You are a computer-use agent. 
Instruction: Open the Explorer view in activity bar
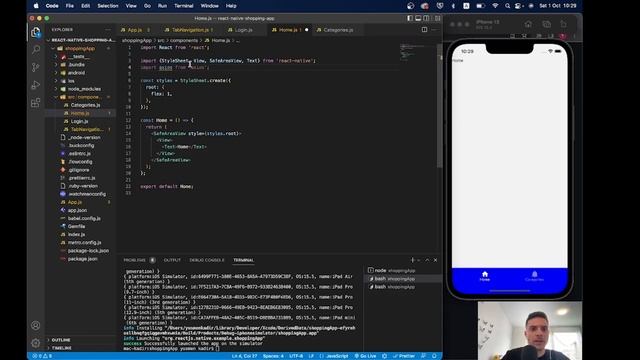(x=36, y=32)
